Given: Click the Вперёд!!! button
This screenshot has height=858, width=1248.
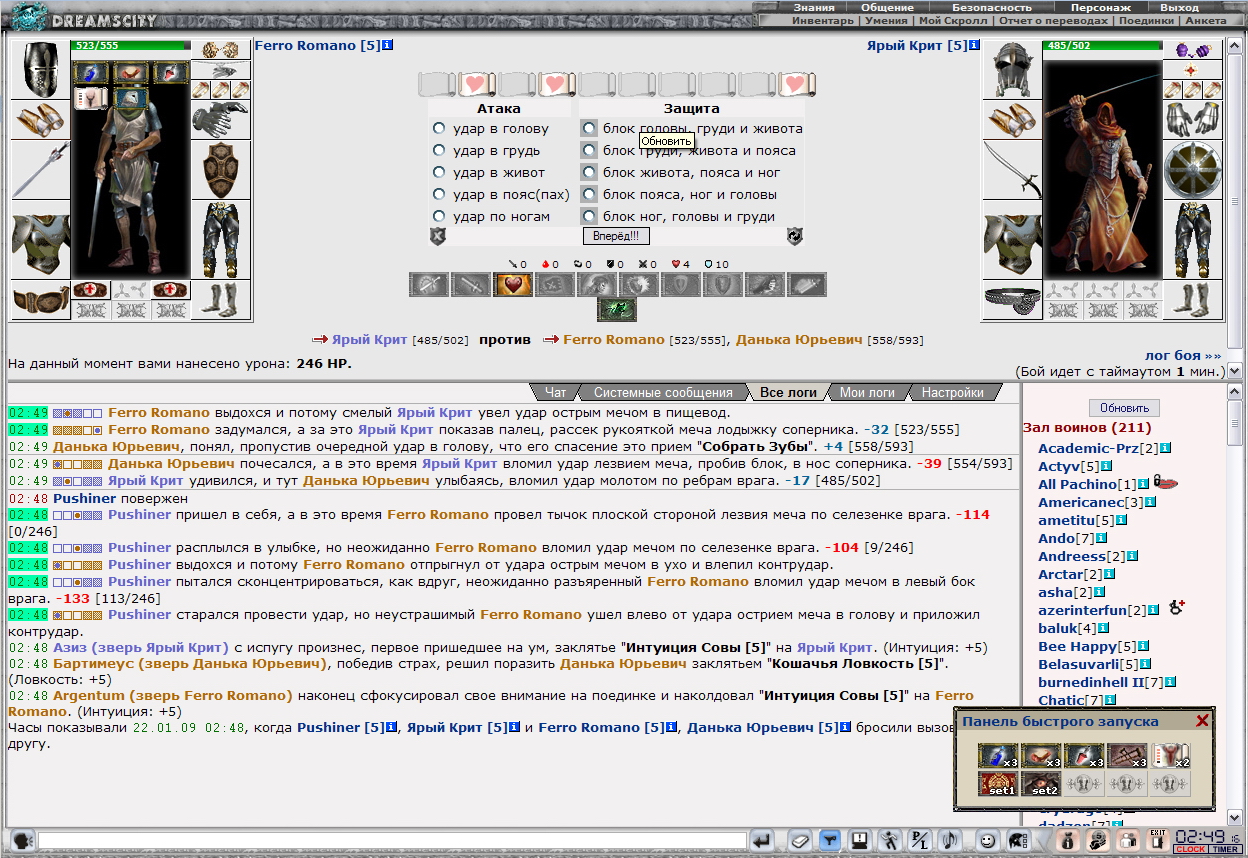Looking at the screenshot, I should (616, 237).
